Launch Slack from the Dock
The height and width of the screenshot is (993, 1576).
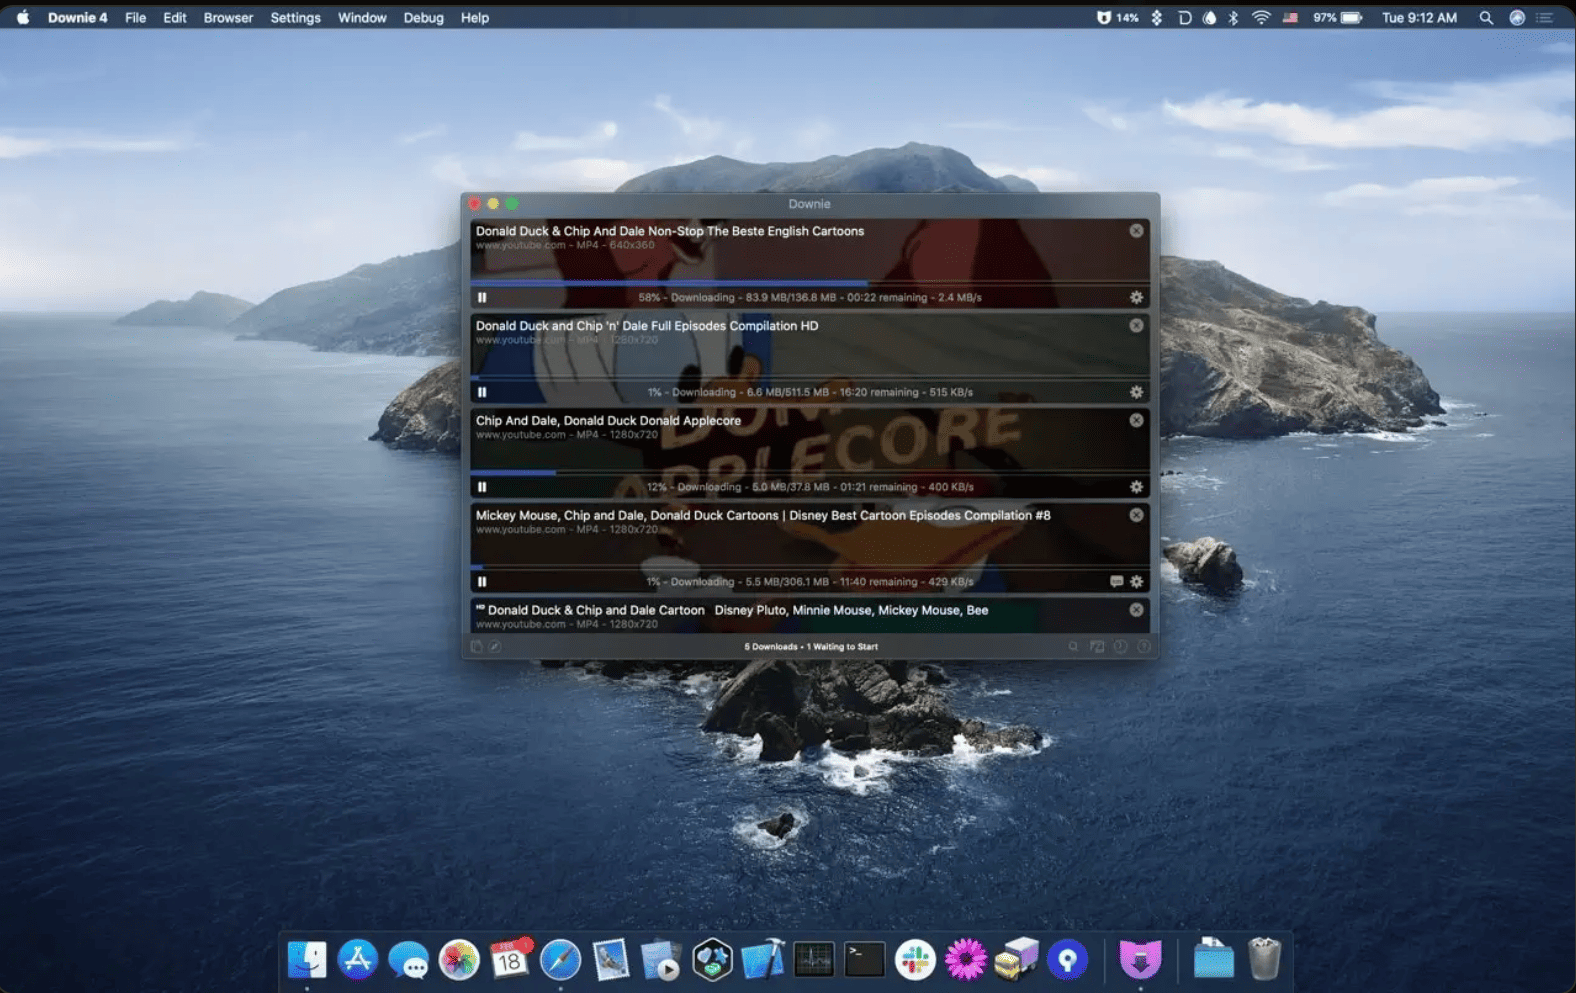914,960
